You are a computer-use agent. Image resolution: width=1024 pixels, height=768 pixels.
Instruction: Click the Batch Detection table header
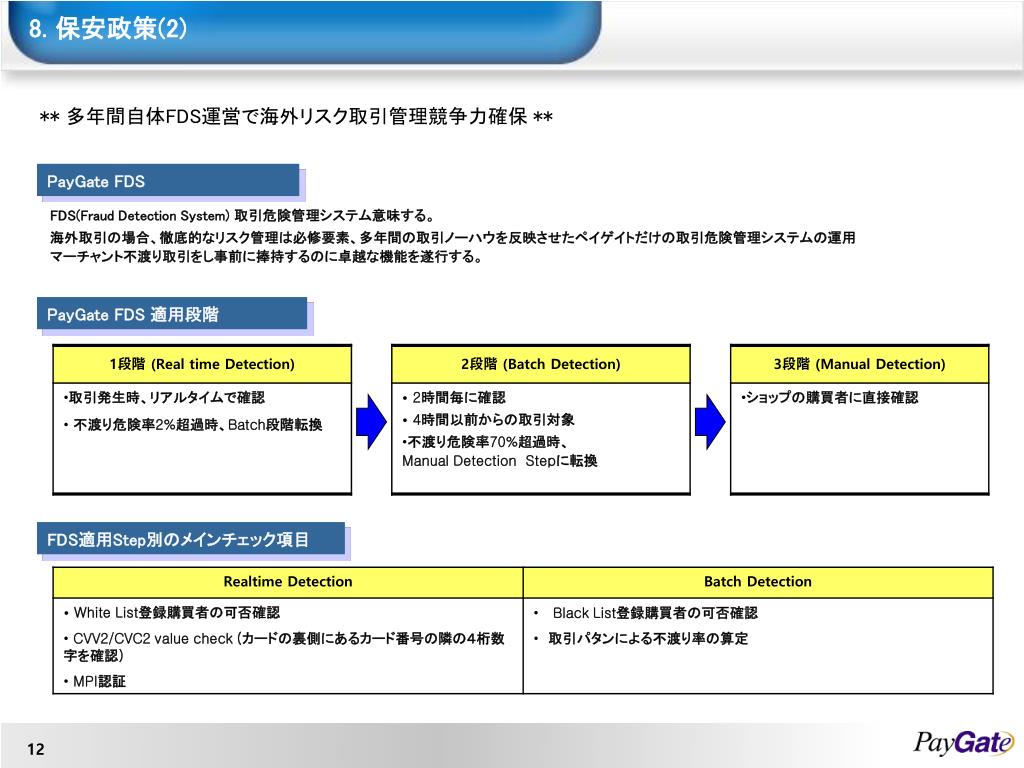(x=758, y=582)
